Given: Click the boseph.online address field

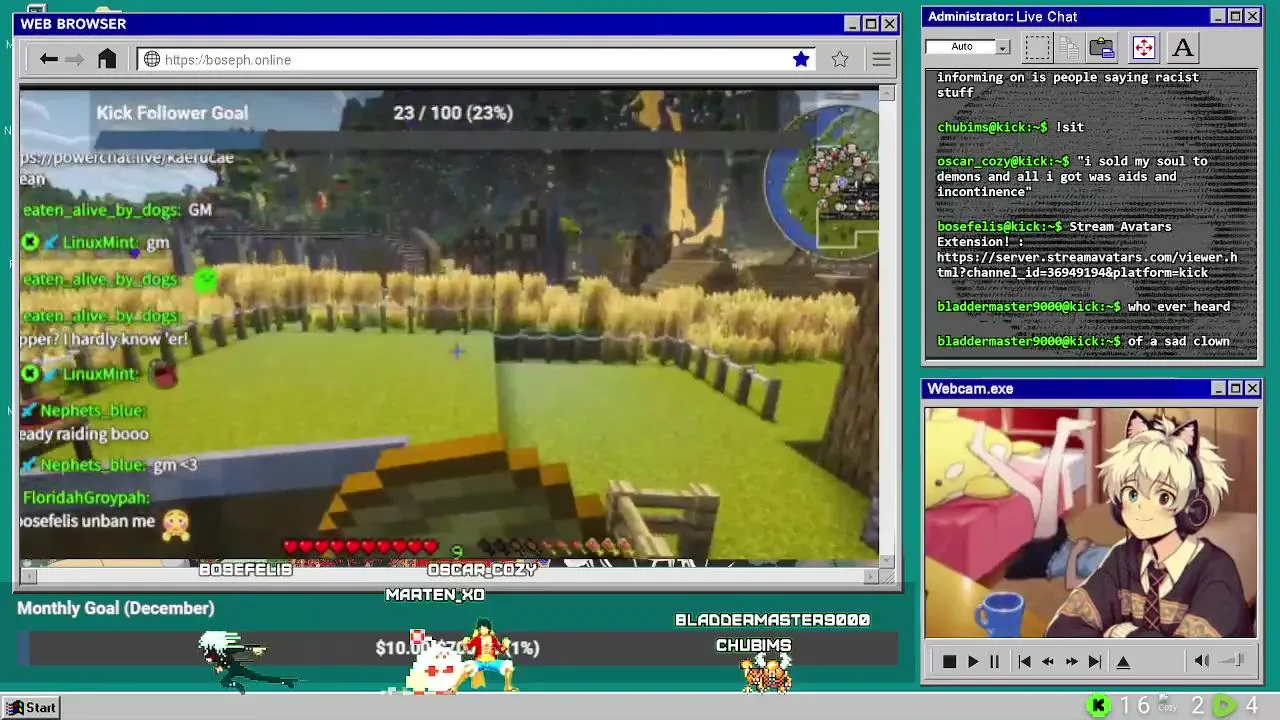Looking at the screenshot, I should (x=476, y=59).
